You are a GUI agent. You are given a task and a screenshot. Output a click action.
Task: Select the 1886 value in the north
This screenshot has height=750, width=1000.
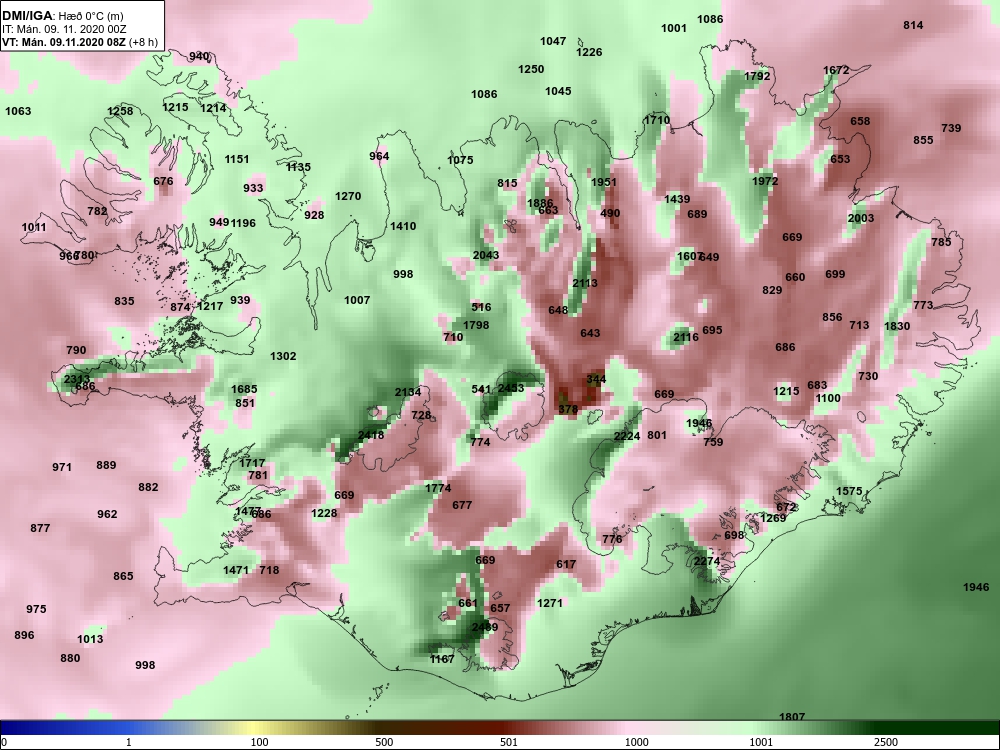540,203
